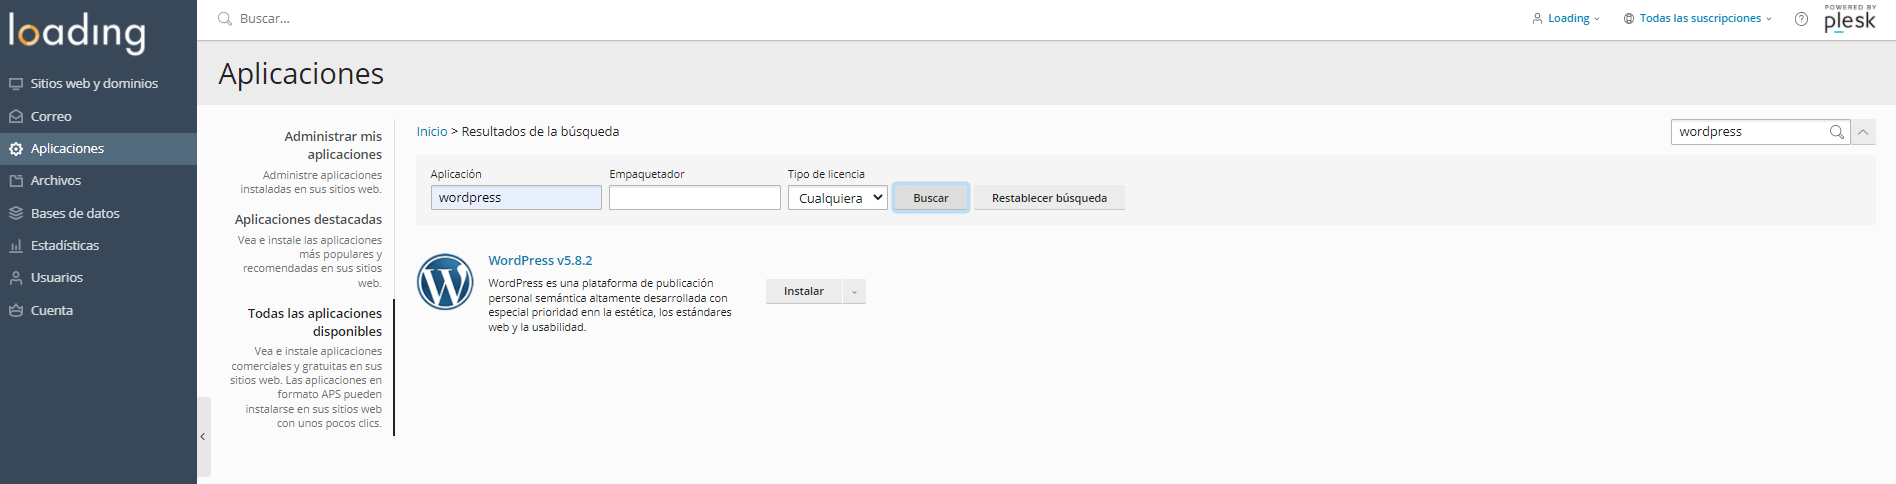This screenshot has width=1896, height=484.
Task: Click the Sitios web y dominios monitor icon
Action: pos(16,84)
